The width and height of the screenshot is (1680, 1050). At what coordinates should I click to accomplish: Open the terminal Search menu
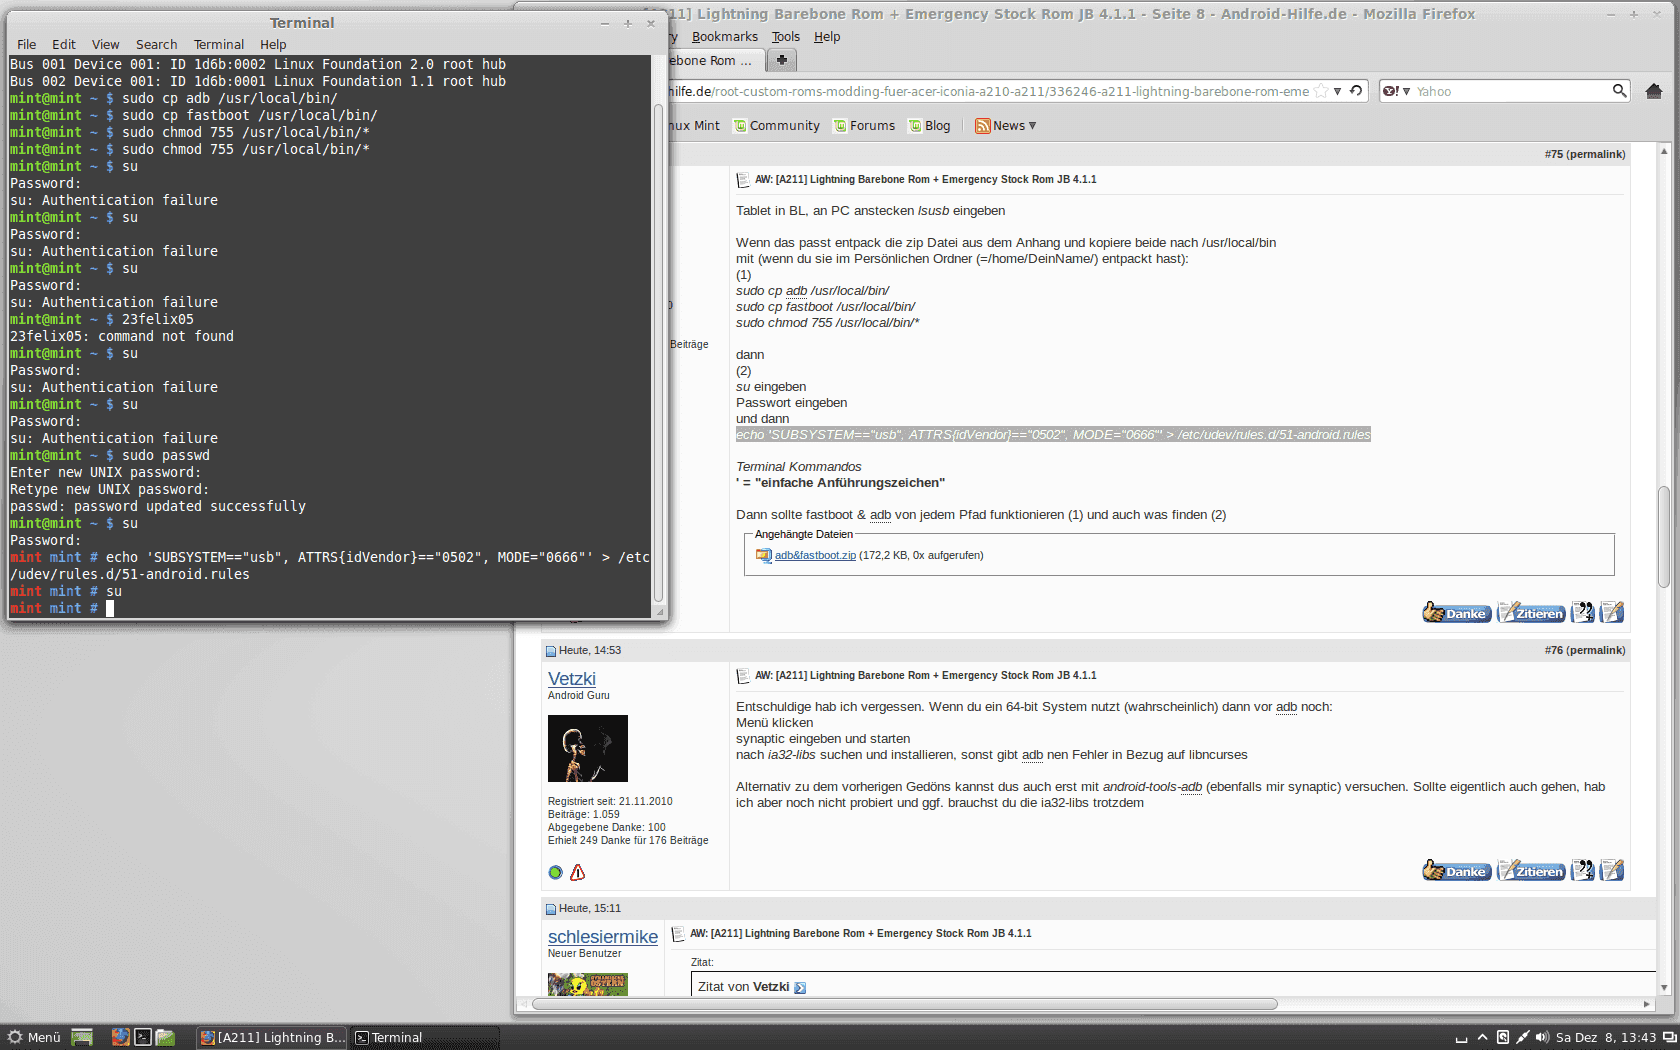click(x=156, y=44)
